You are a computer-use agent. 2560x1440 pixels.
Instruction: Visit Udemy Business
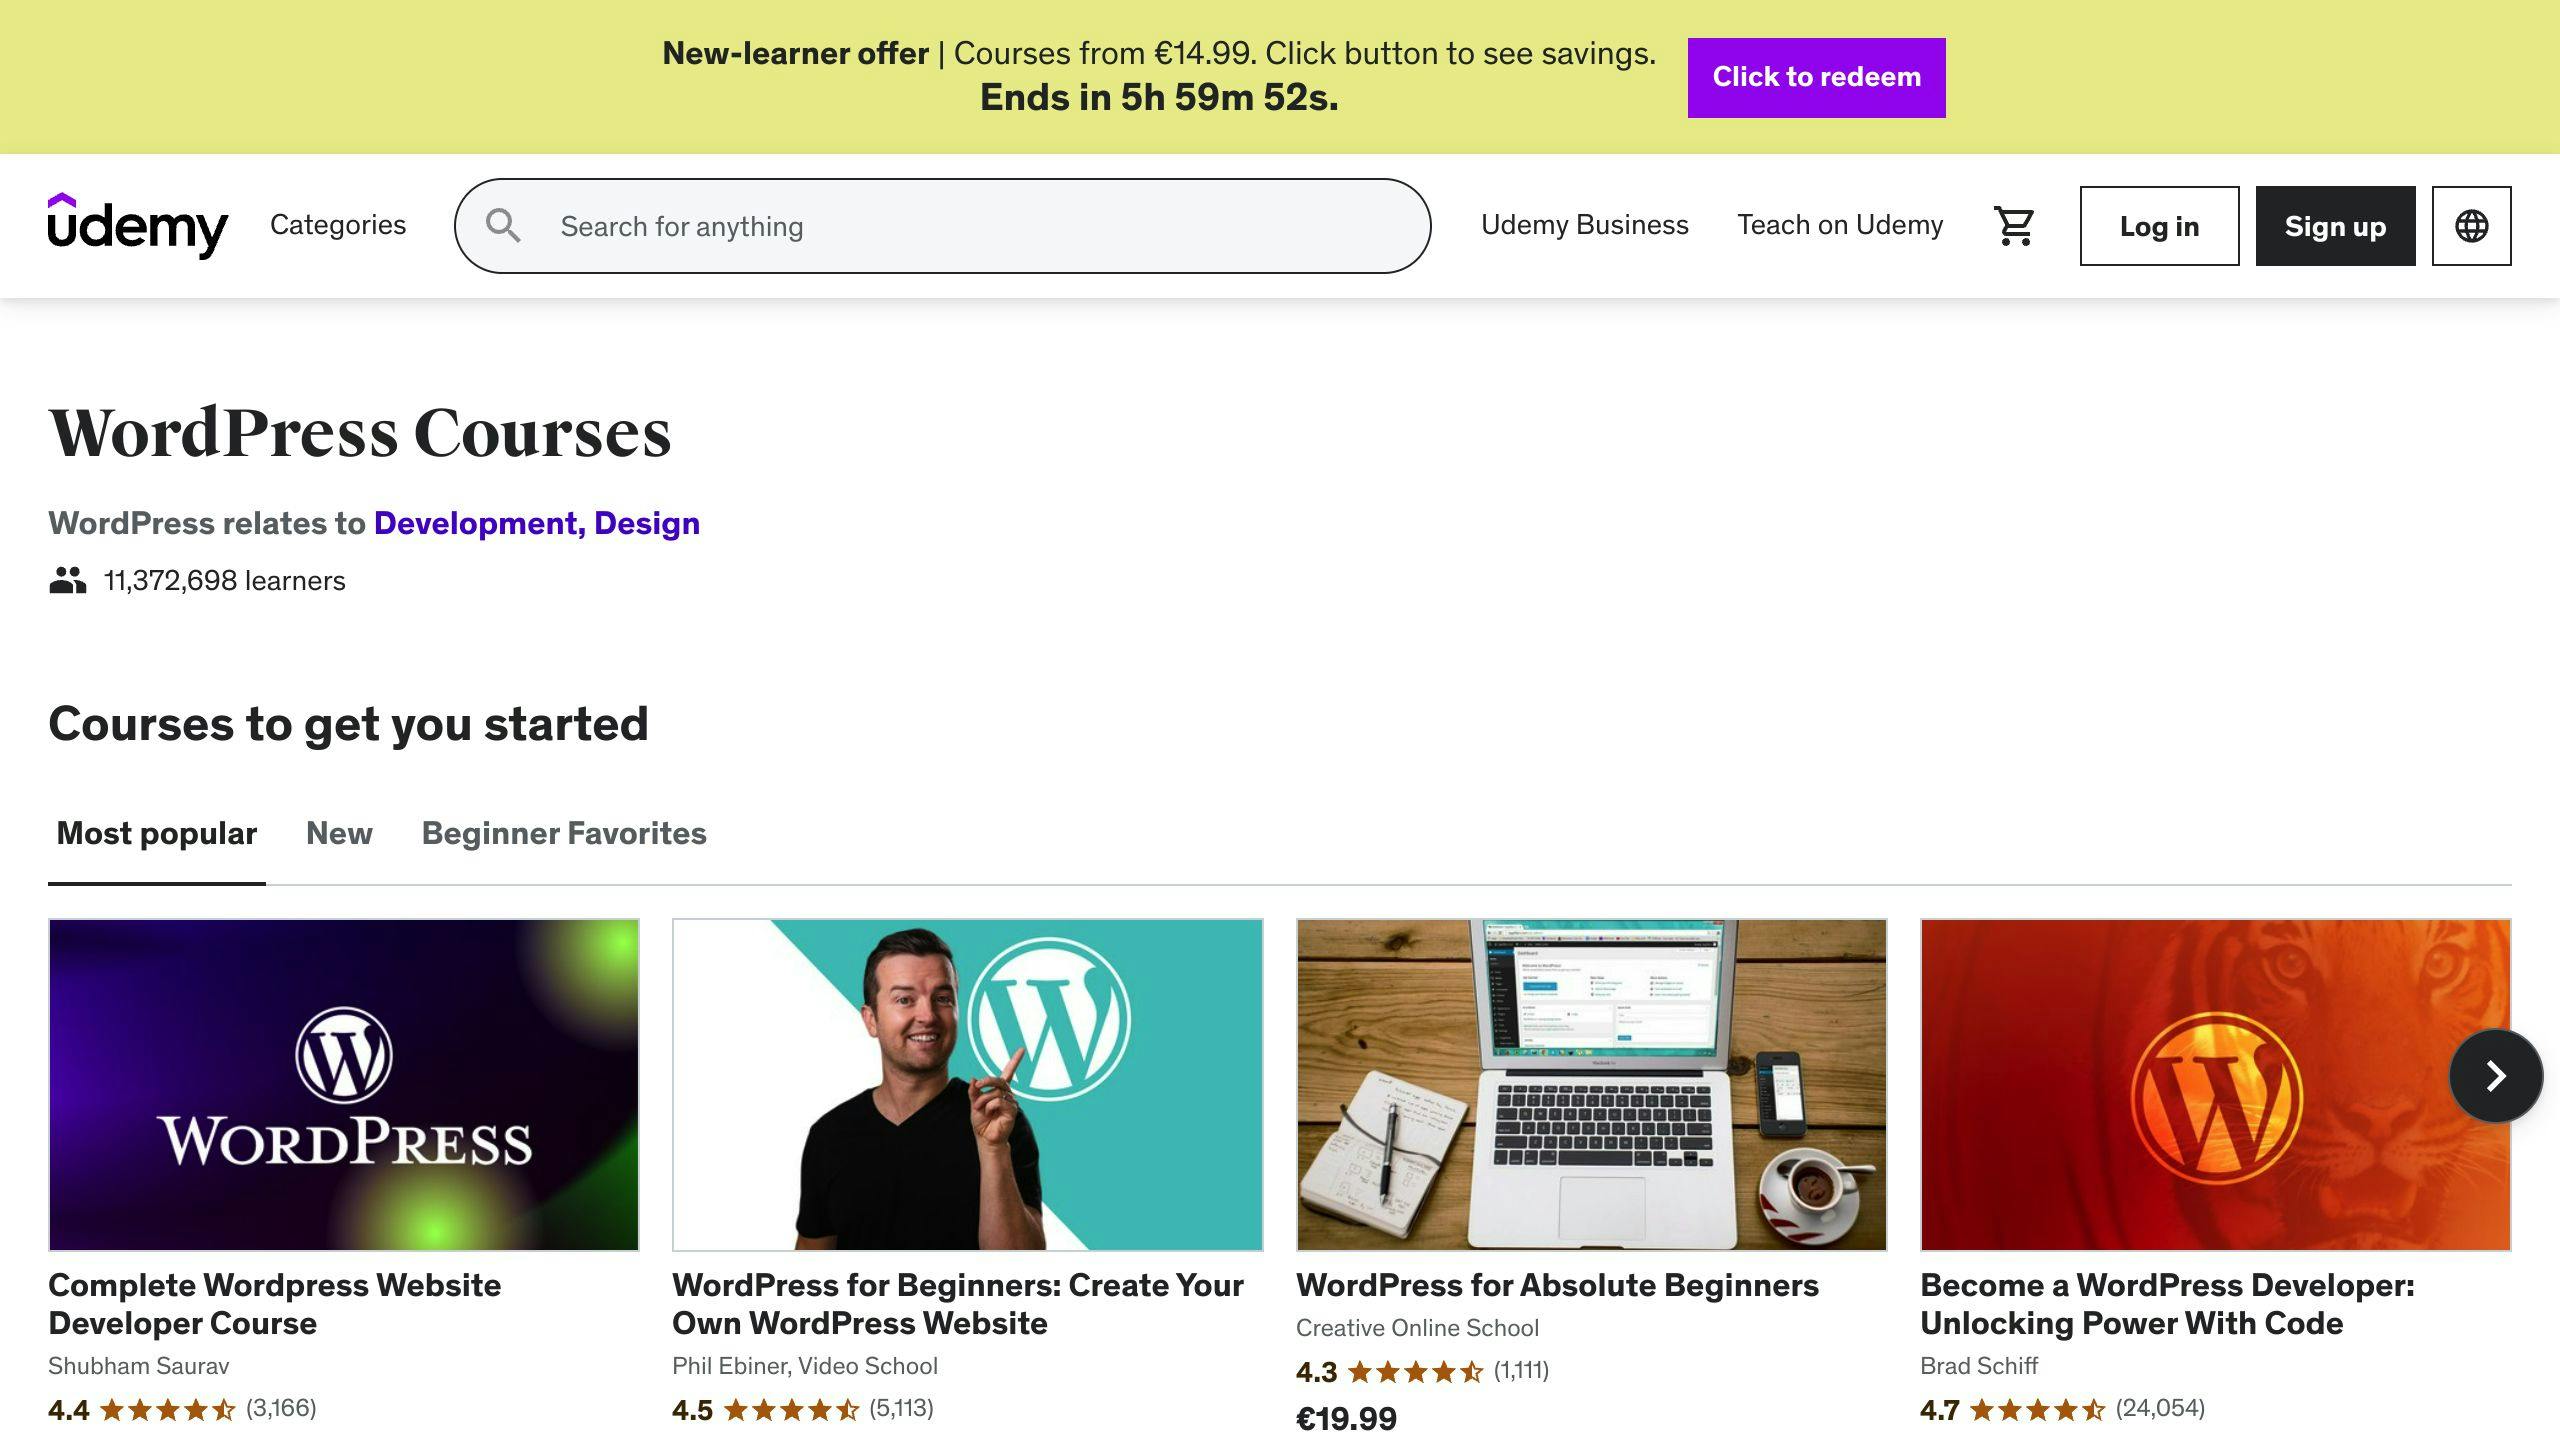click(x=1584, y=225)
